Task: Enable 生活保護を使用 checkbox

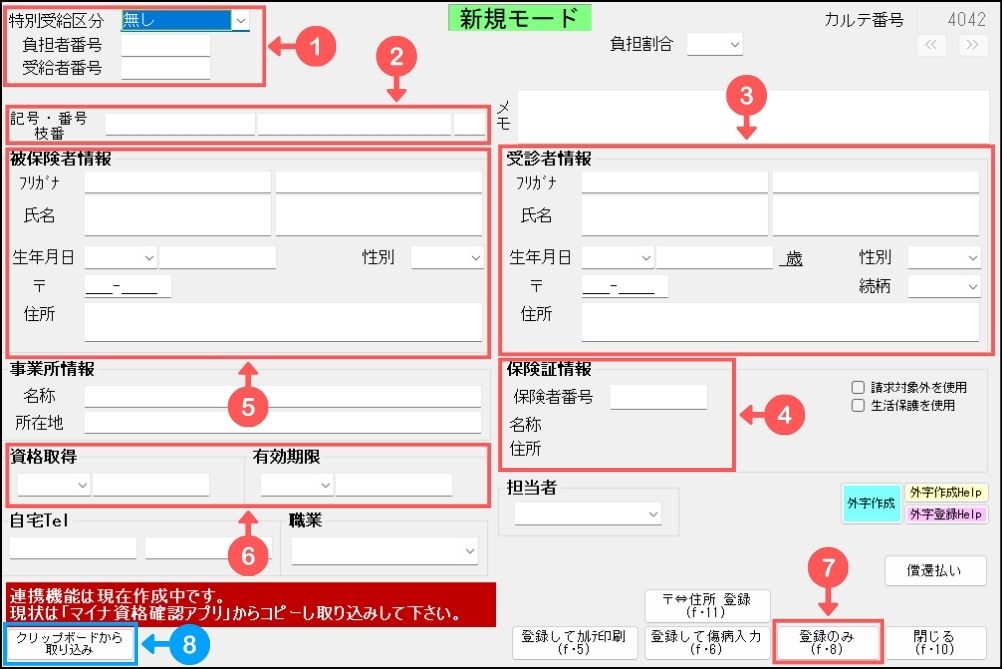Action: pos(857,406)
